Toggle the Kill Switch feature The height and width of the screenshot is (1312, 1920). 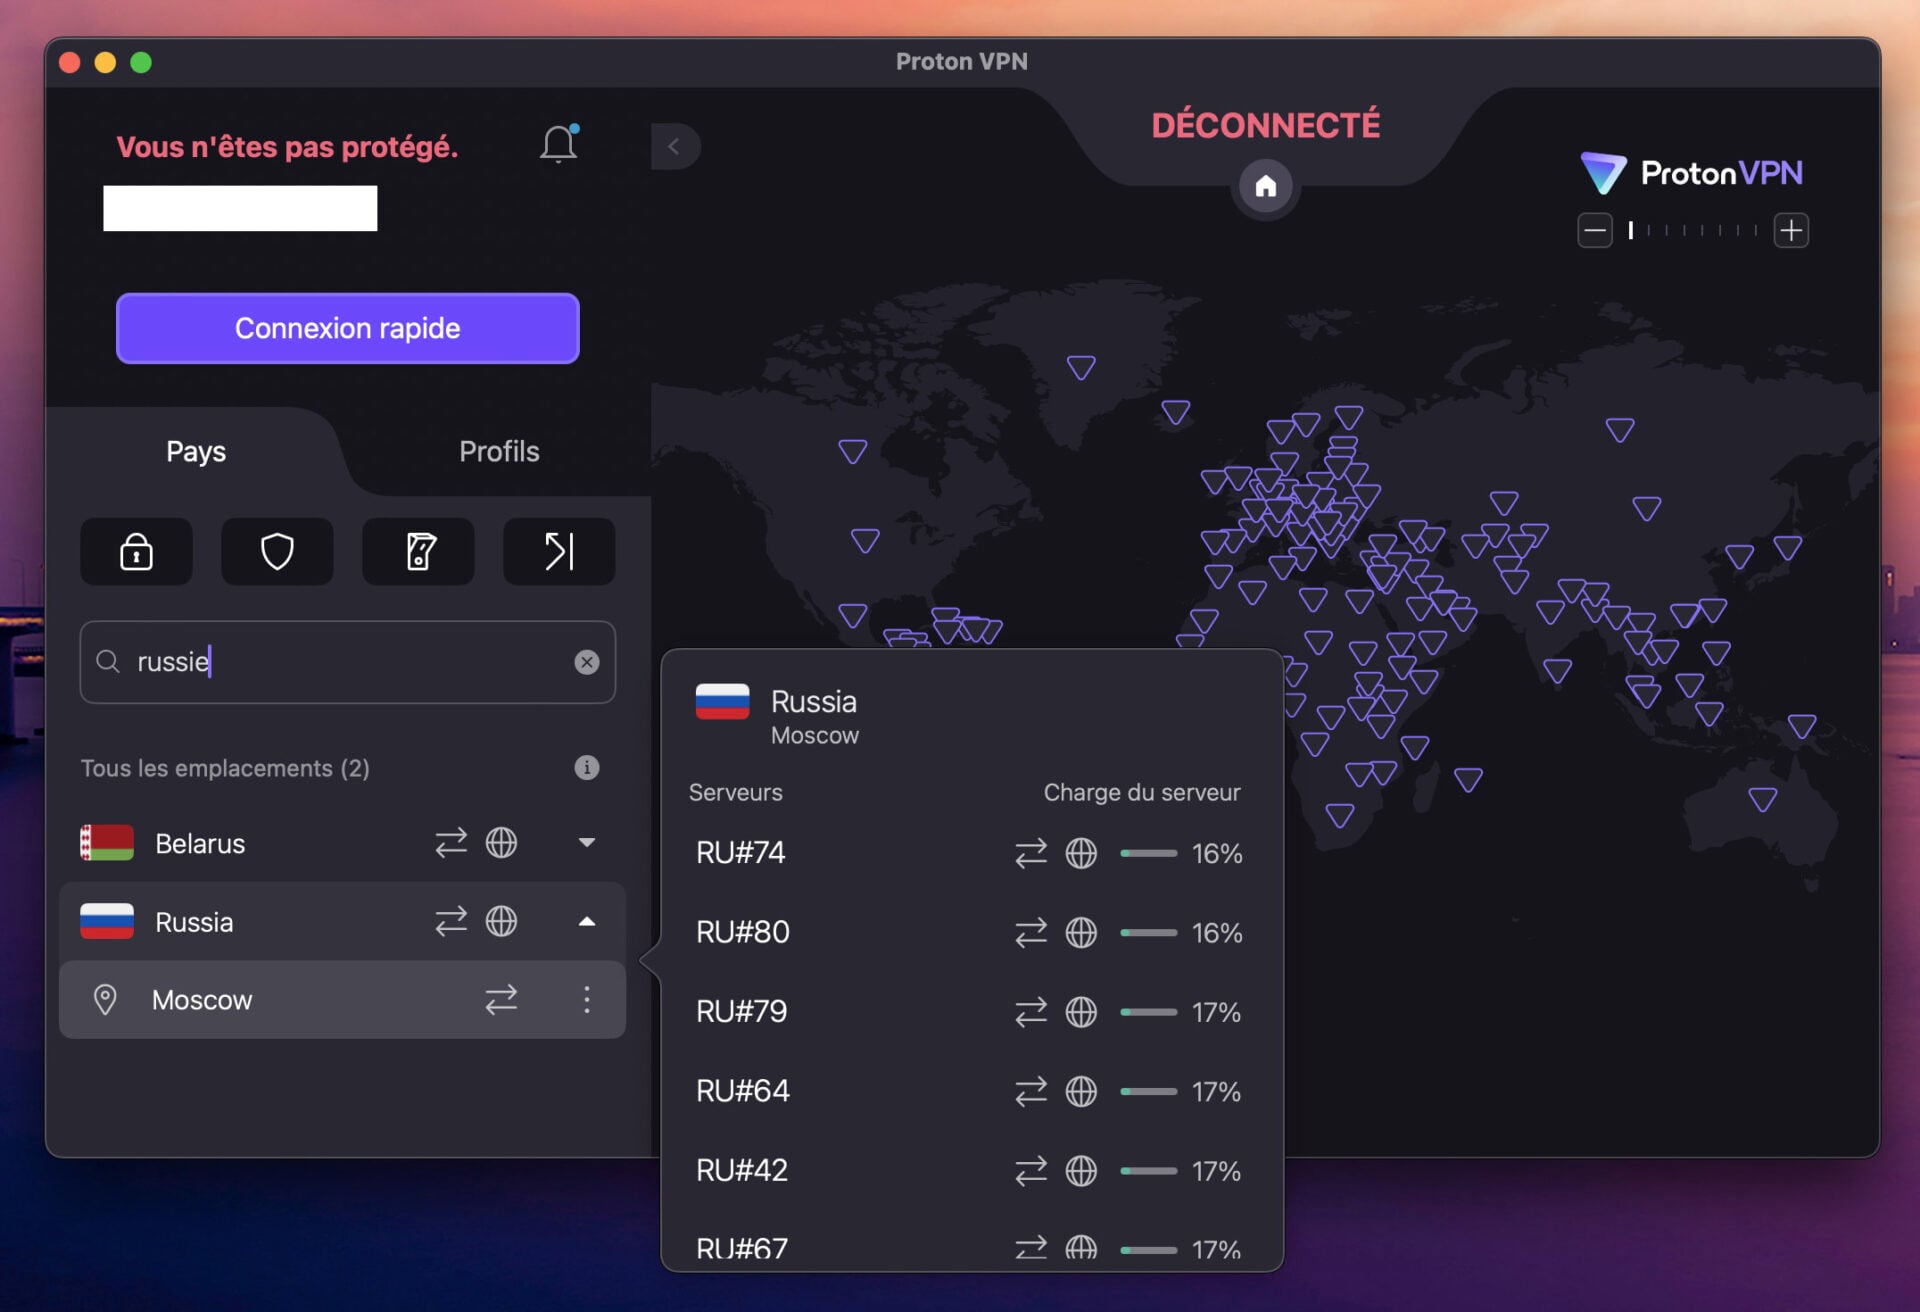click(x=418, y=551)
